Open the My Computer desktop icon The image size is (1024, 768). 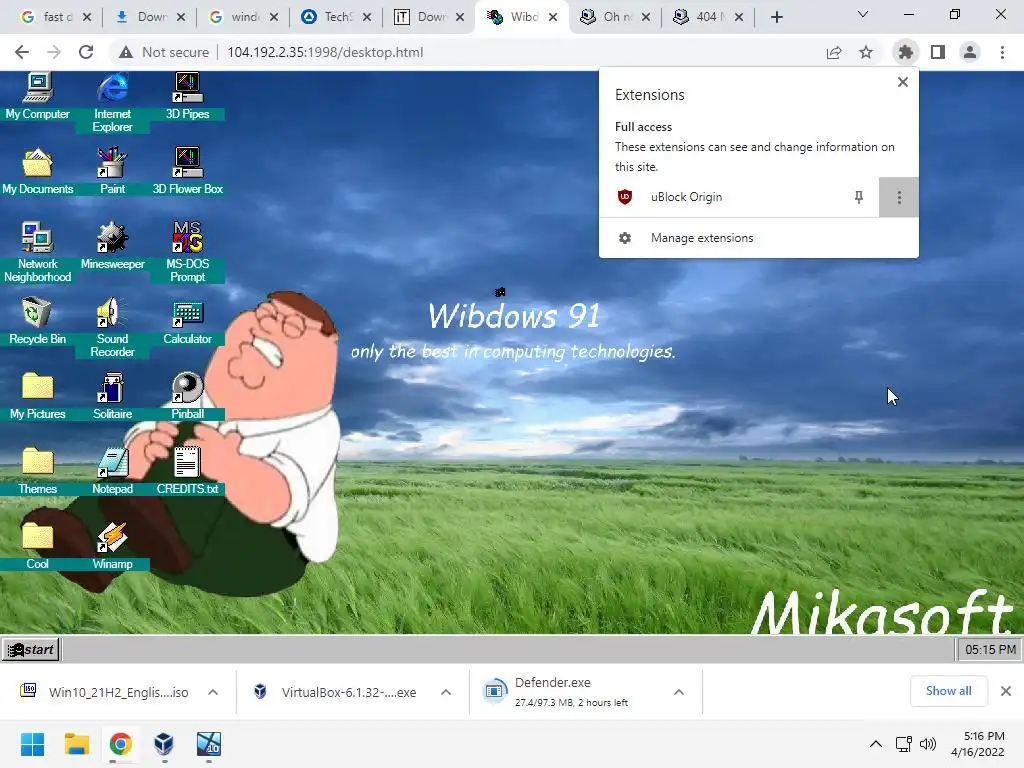tap(37, 96)
